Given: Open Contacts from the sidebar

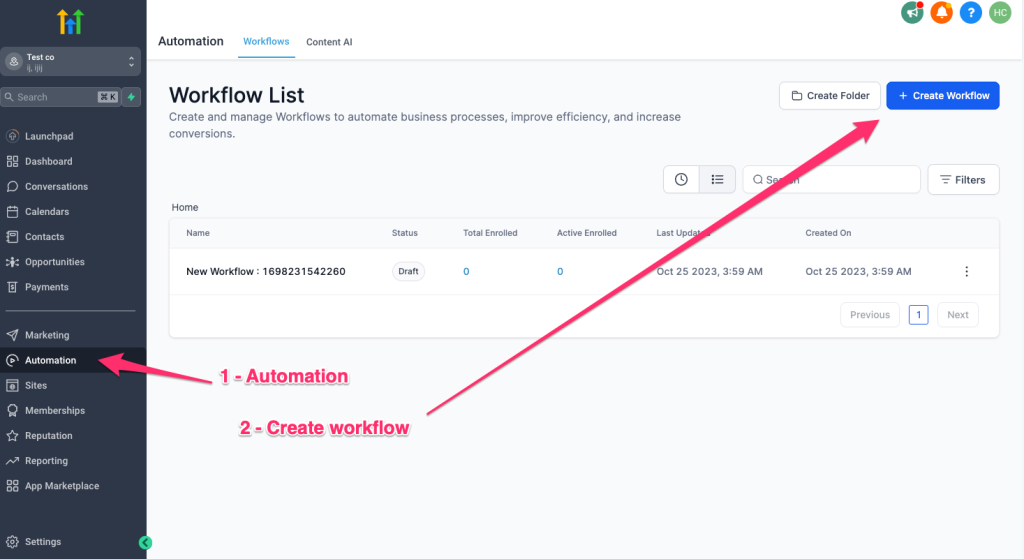Looking at the screenshot, I should tap(44, 236).
